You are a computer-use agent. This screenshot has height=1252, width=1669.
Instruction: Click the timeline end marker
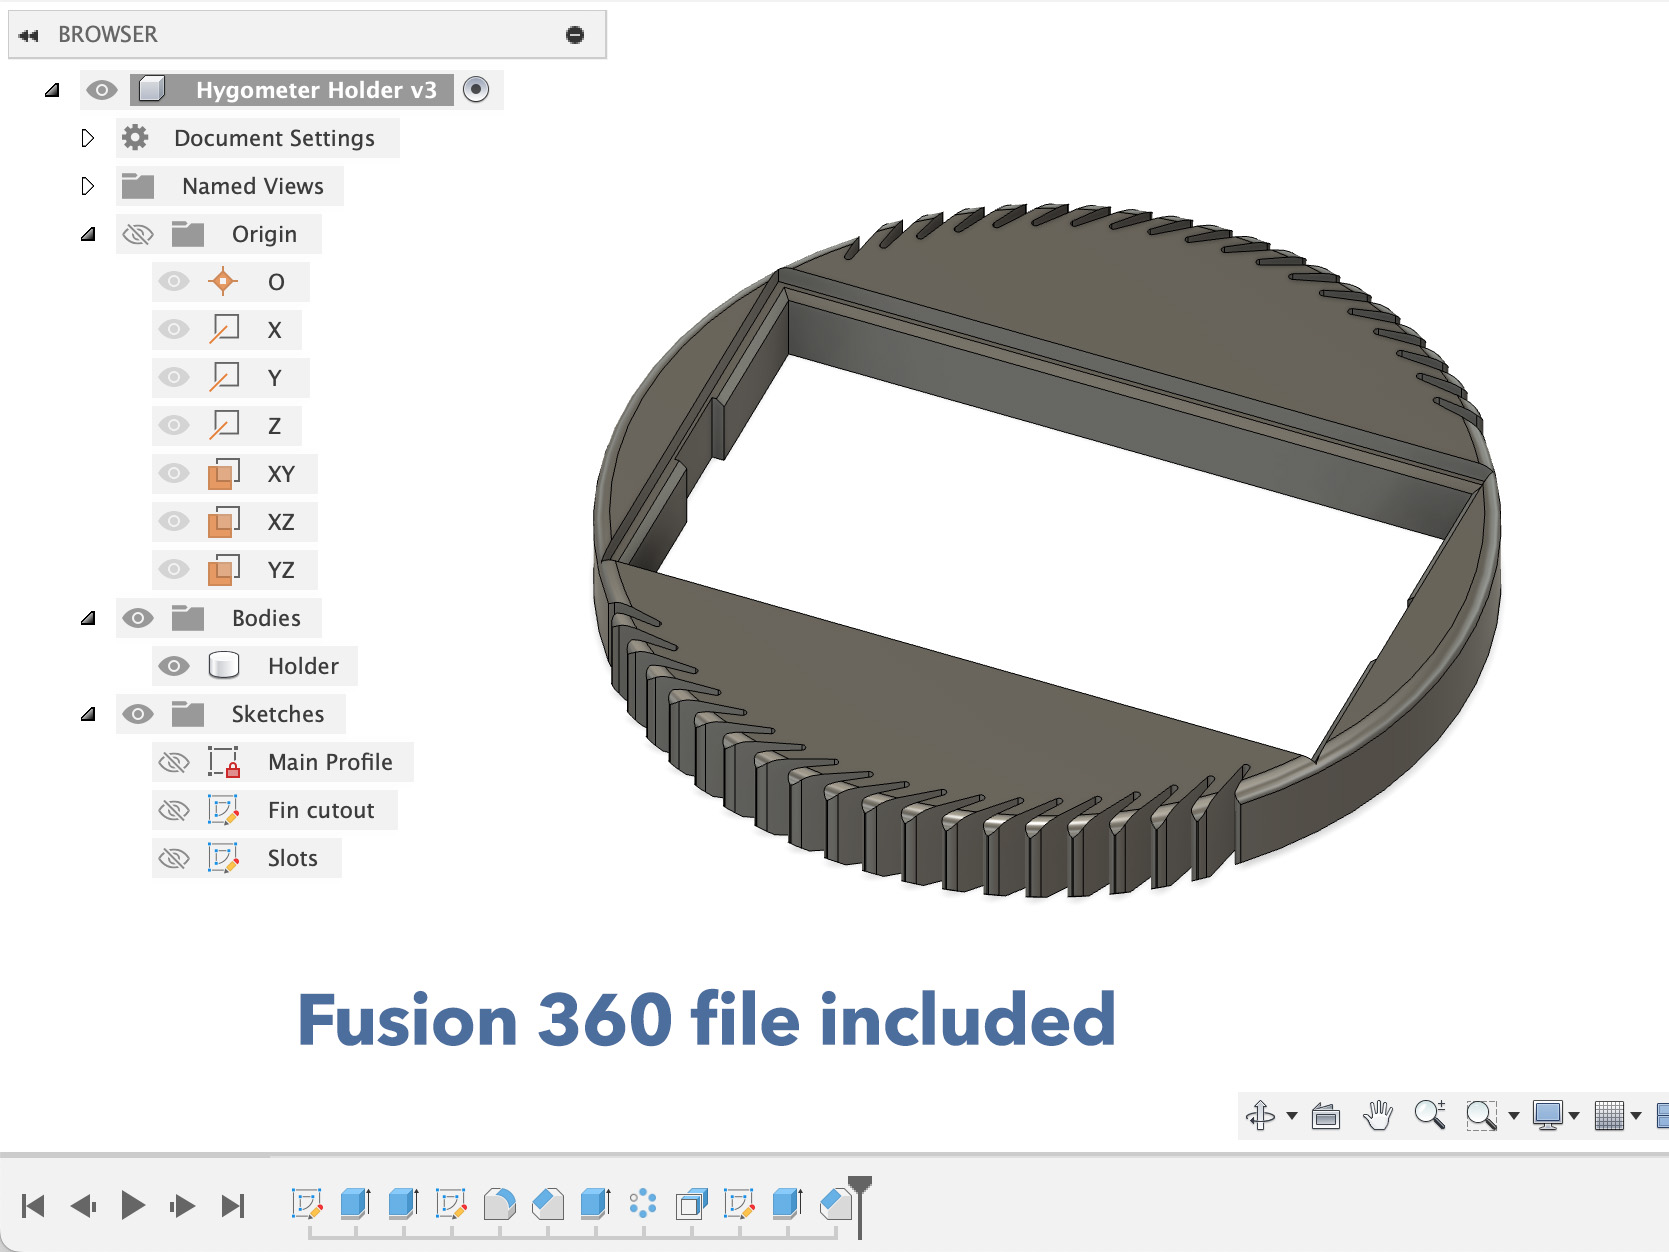[x=860, y=1206]
